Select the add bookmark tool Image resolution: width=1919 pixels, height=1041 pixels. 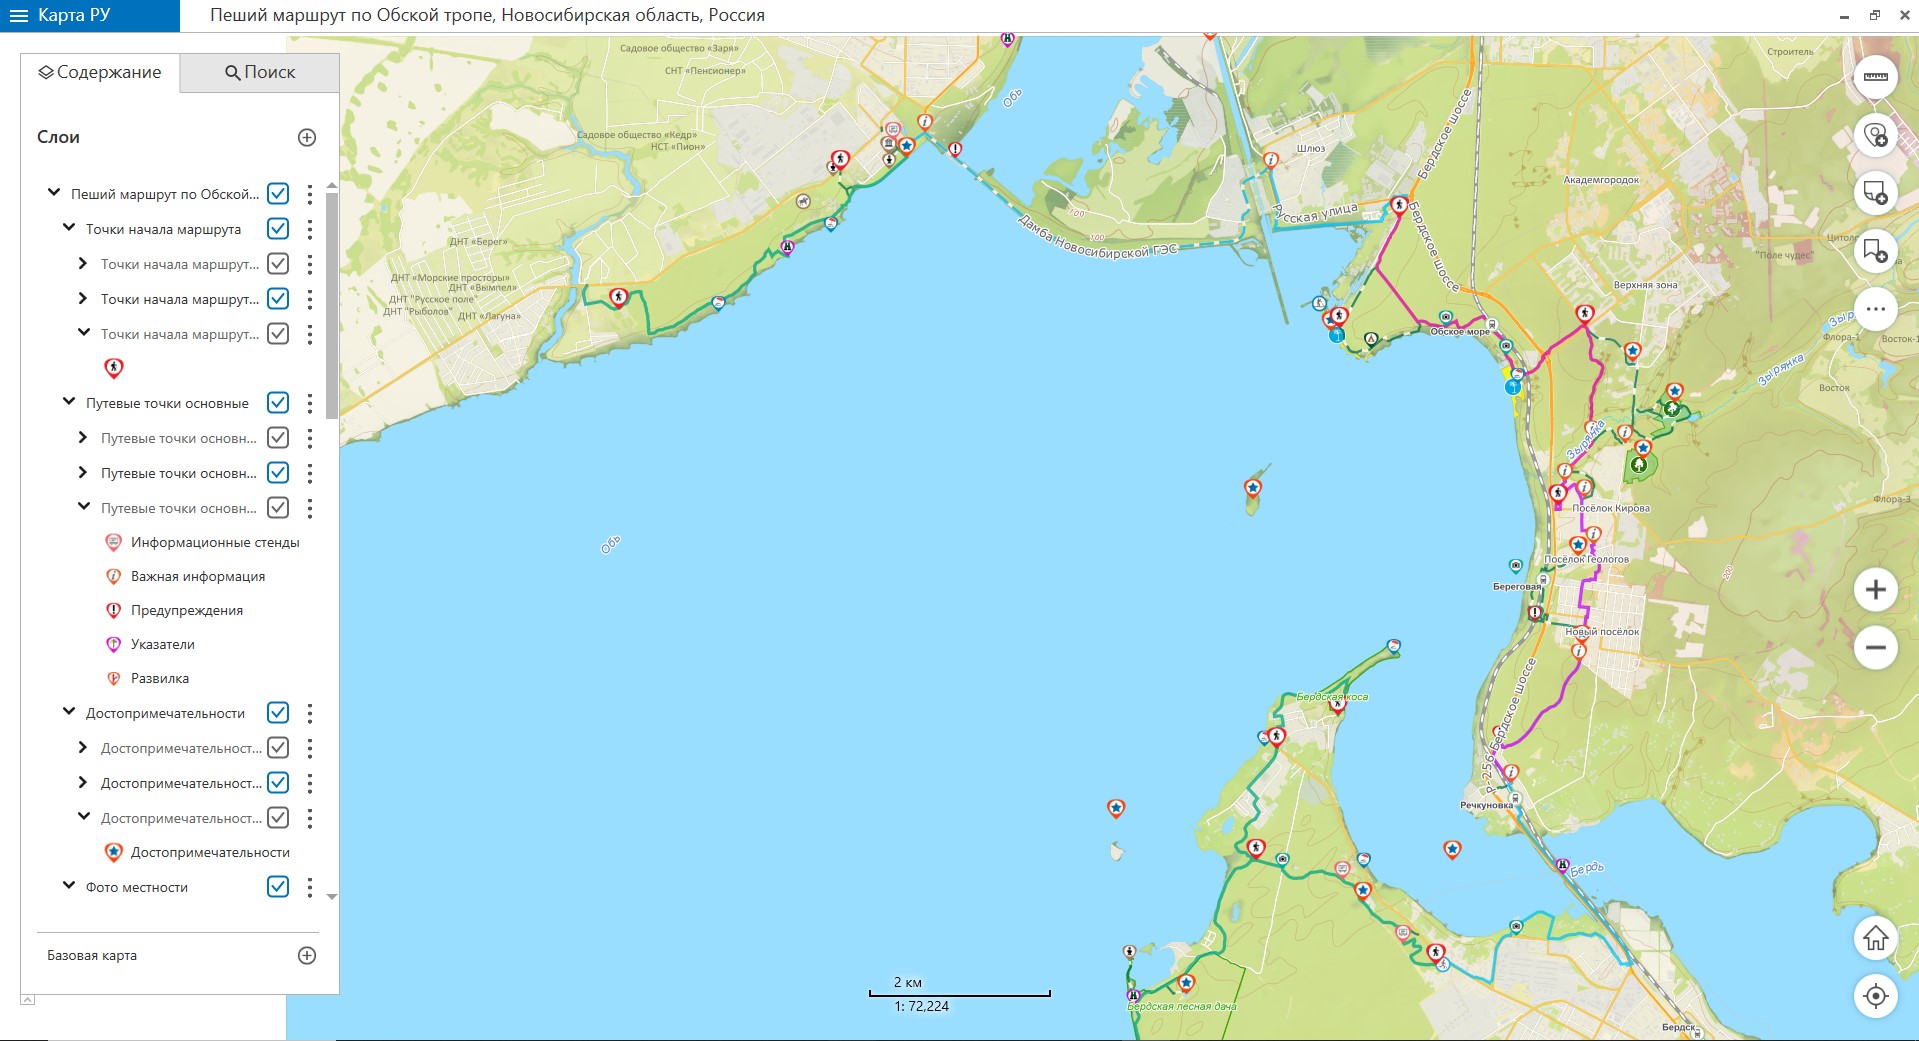pyautogui.click(x=1875, y=251)
